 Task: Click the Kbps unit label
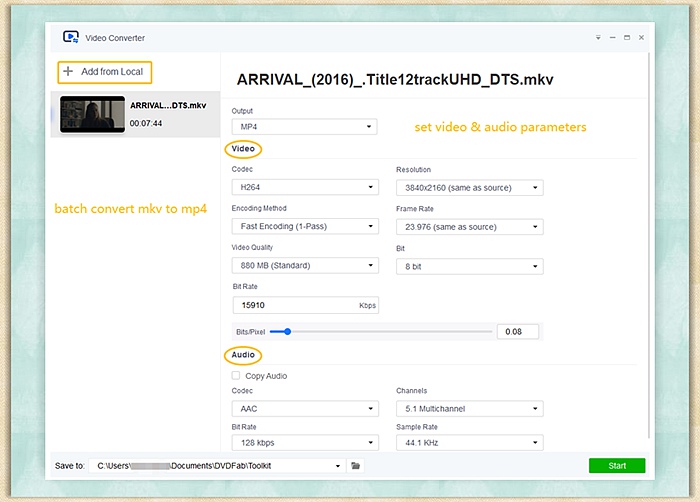(x=367, y=305)
